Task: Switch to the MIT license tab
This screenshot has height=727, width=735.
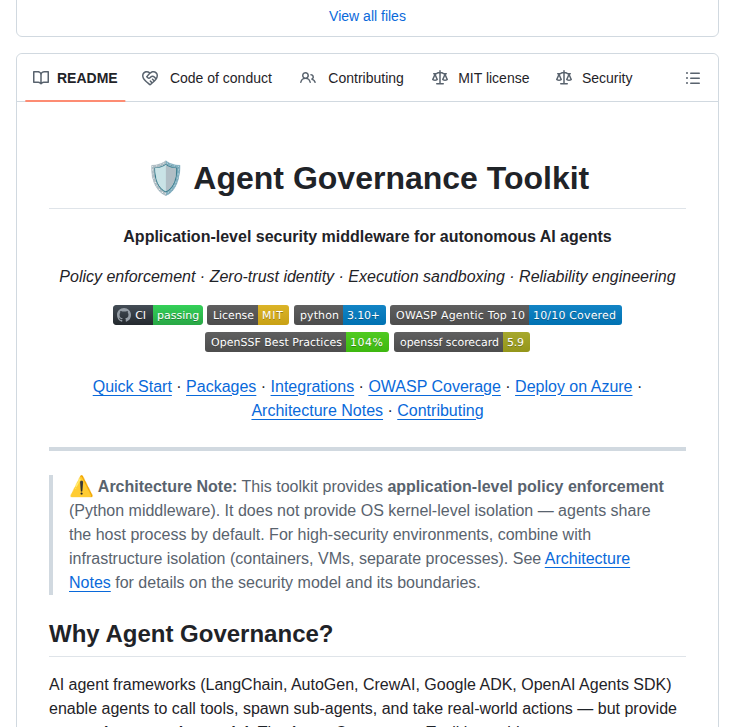Action: point(480,78)
